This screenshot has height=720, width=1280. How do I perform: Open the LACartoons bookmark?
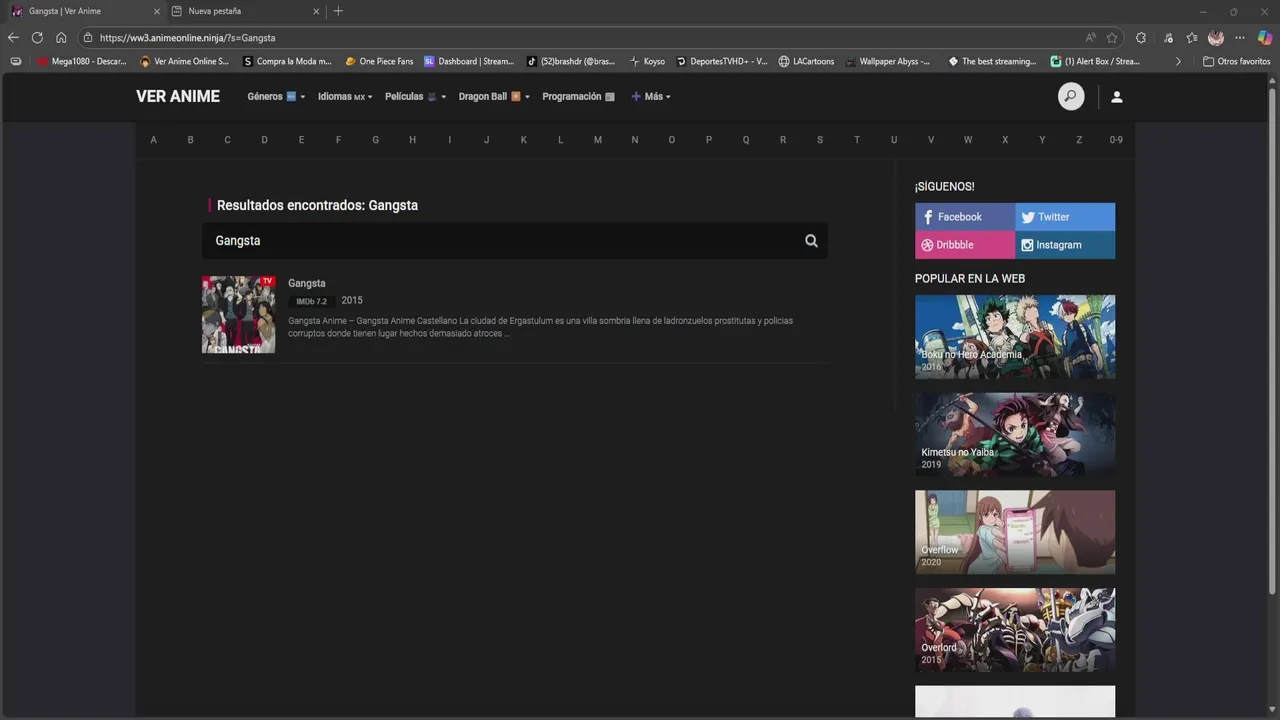[x=806, y=61]
